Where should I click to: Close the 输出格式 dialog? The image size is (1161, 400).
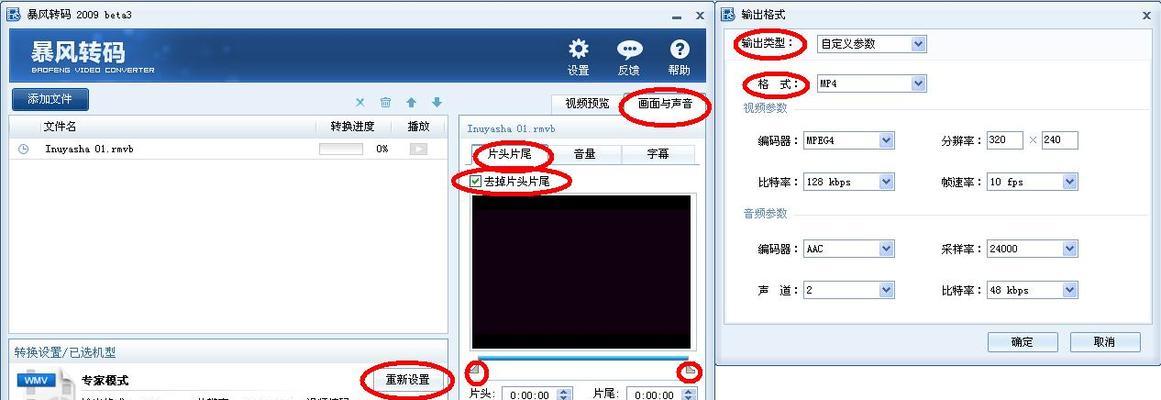pos(1147,15)
